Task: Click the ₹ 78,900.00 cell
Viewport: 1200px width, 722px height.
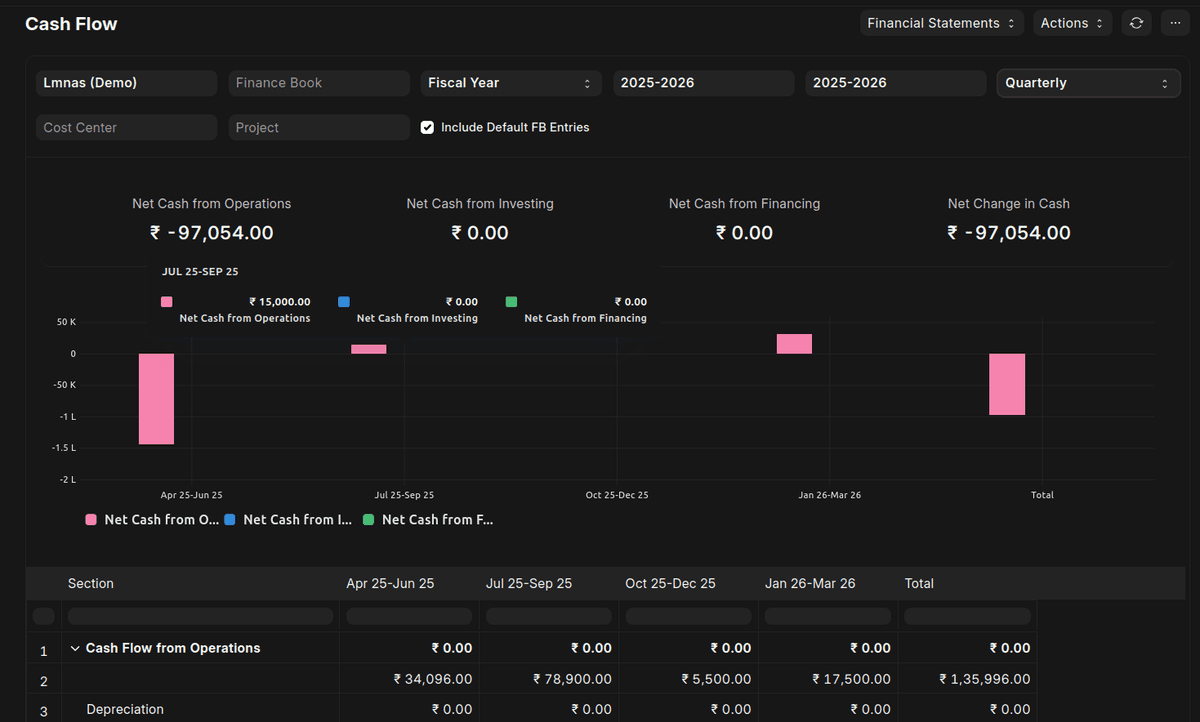Action: [573, 679]
